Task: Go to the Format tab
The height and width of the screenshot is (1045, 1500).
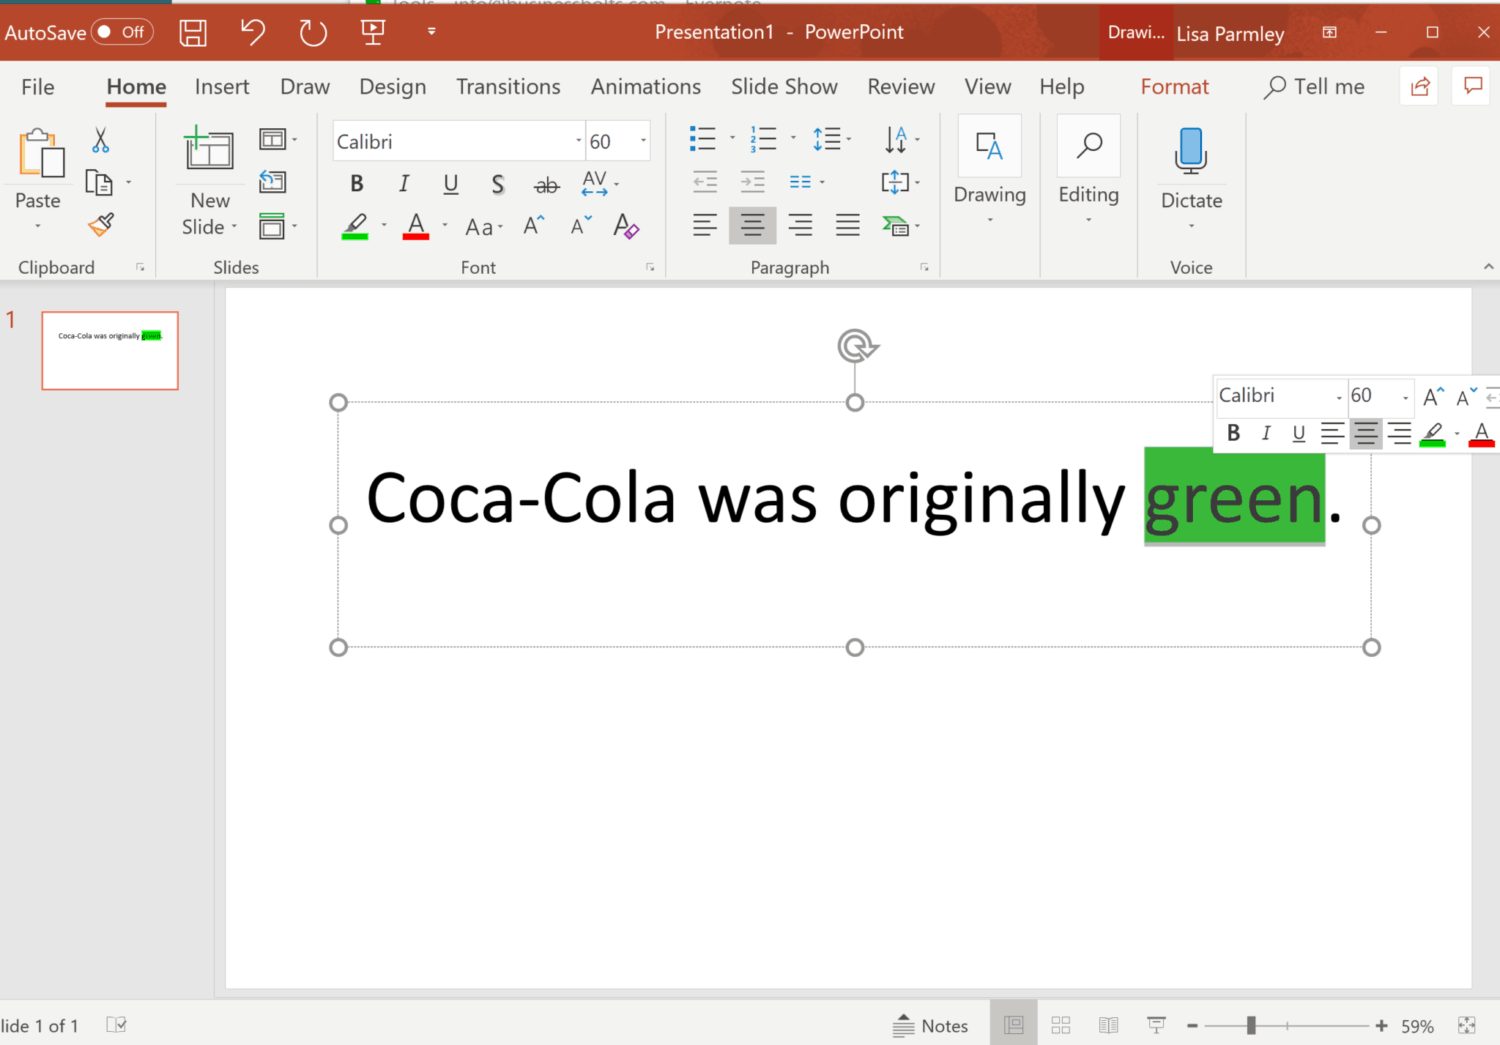Action: (x=1175, y=87)
